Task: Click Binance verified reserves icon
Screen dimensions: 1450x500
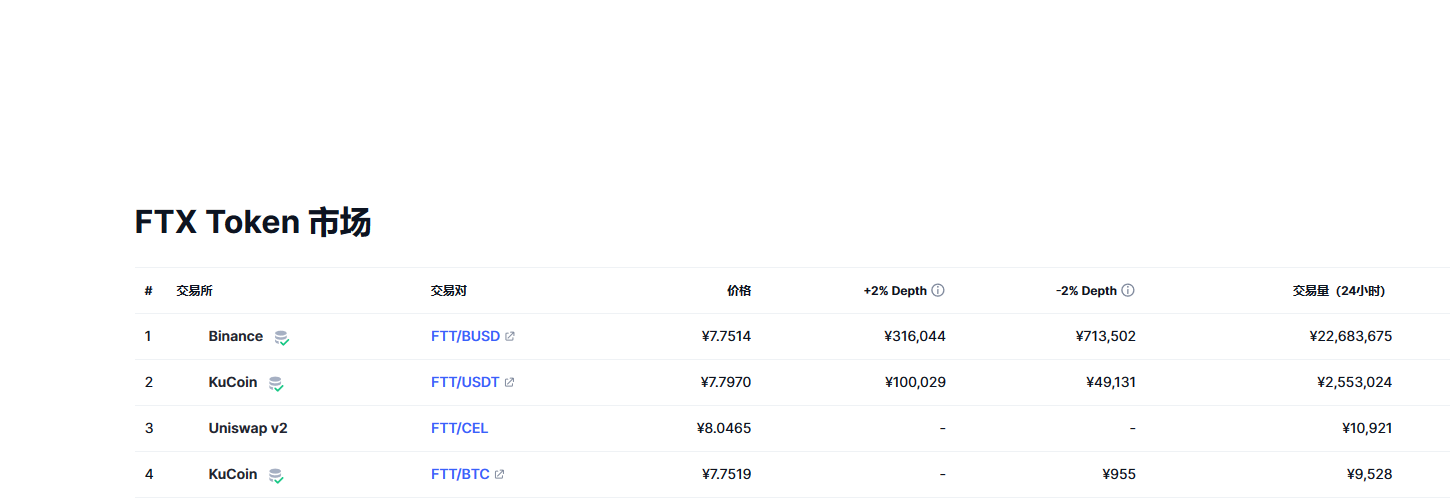Action: coord(282,338)
